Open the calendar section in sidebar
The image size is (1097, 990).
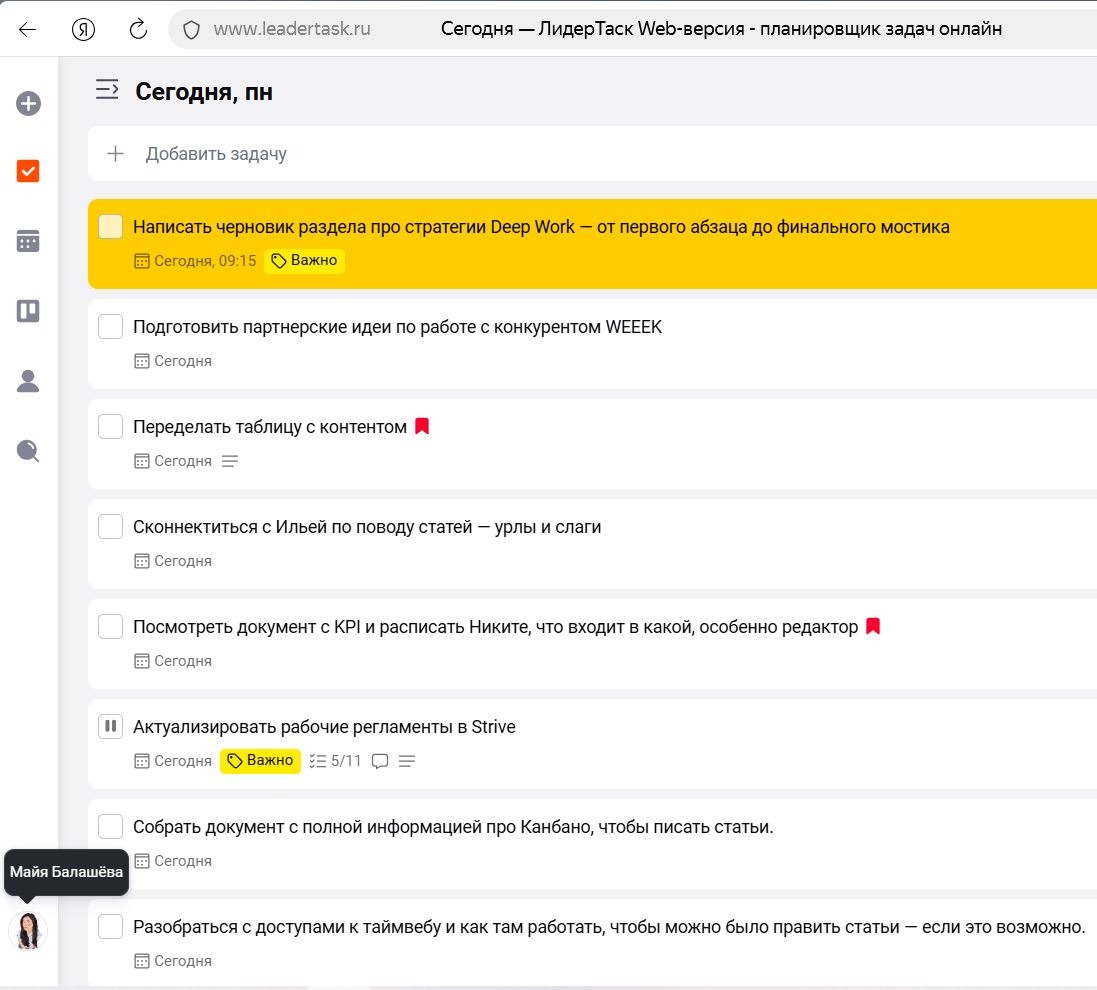[x=28, y=241]
